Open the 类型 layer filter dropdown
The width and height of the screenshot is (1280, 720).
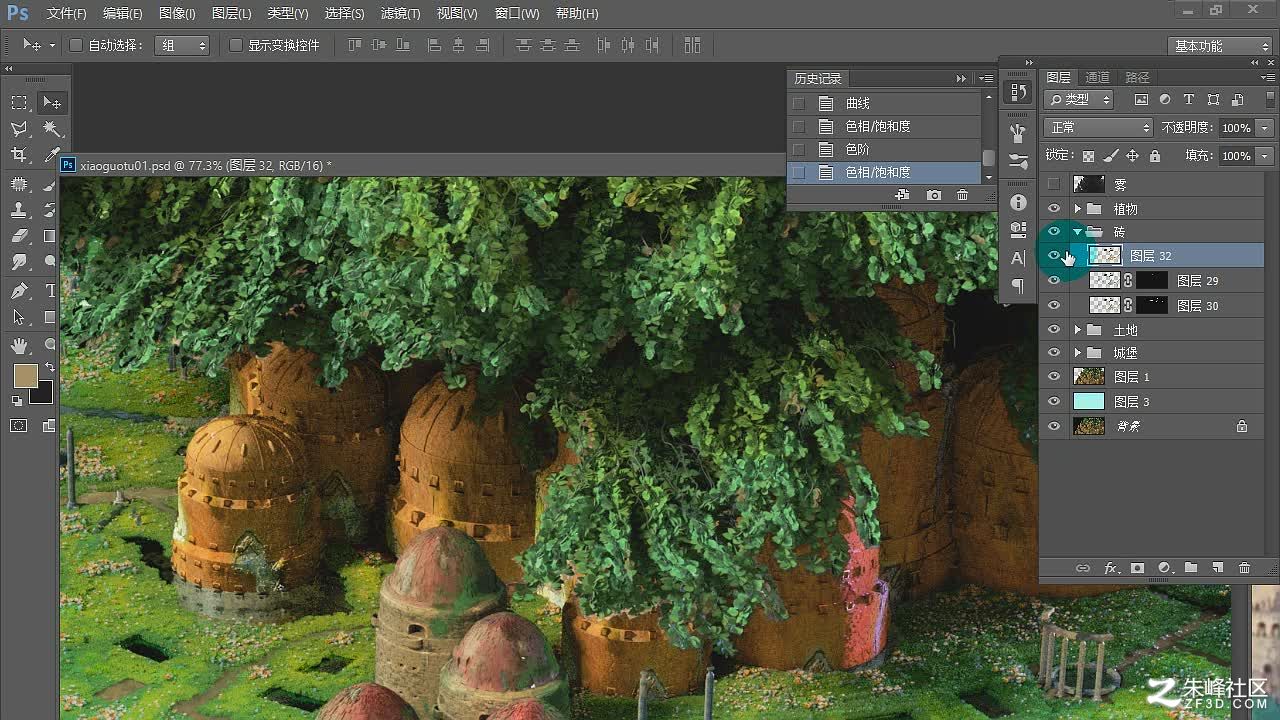pos(1079,100)
